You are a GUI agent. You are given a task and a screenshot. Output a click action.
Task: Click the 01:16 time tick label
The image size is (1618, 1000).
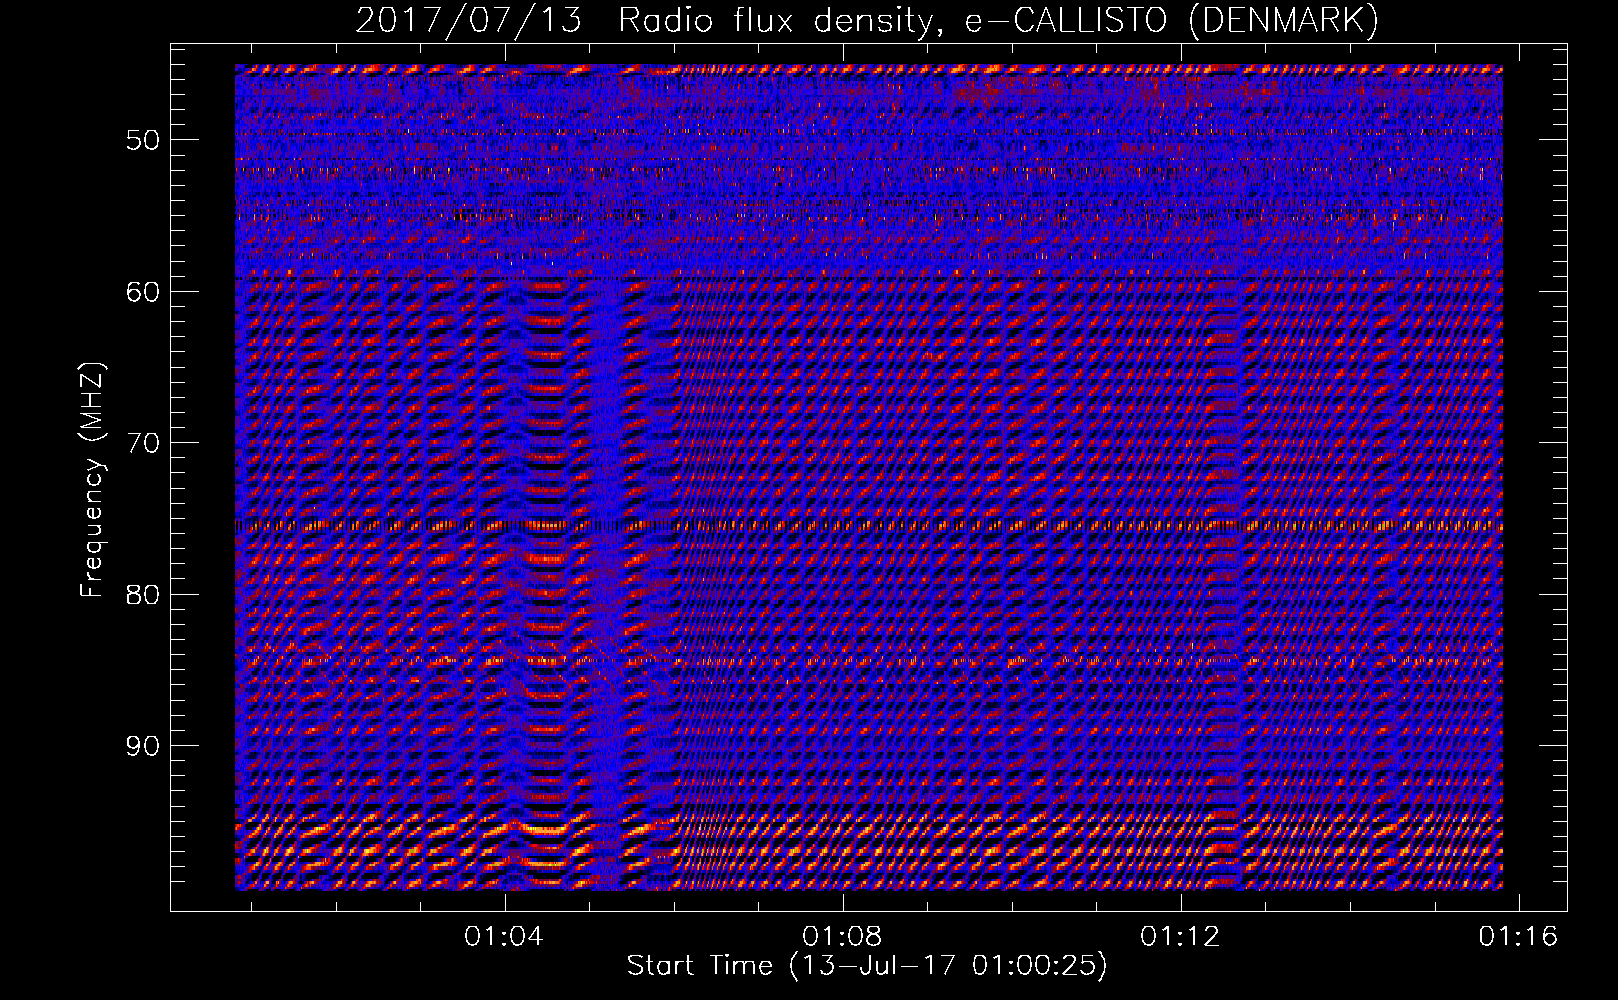pos(1518,936)
